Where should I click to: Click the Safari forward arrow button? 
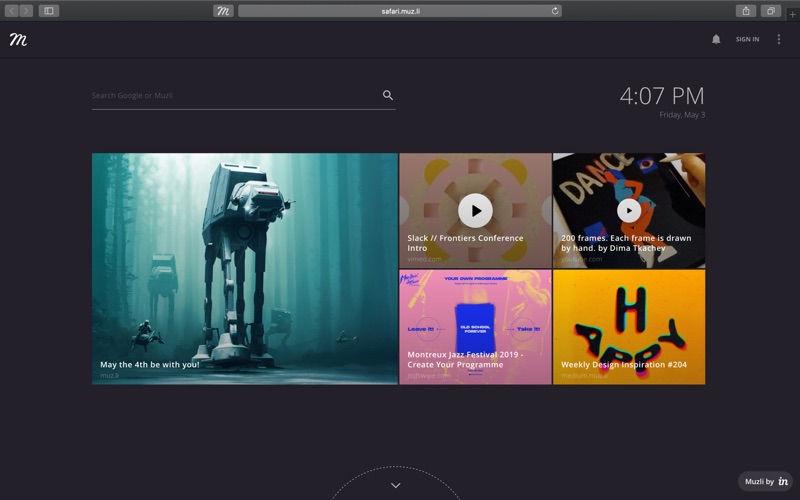(x=26, y=11)
